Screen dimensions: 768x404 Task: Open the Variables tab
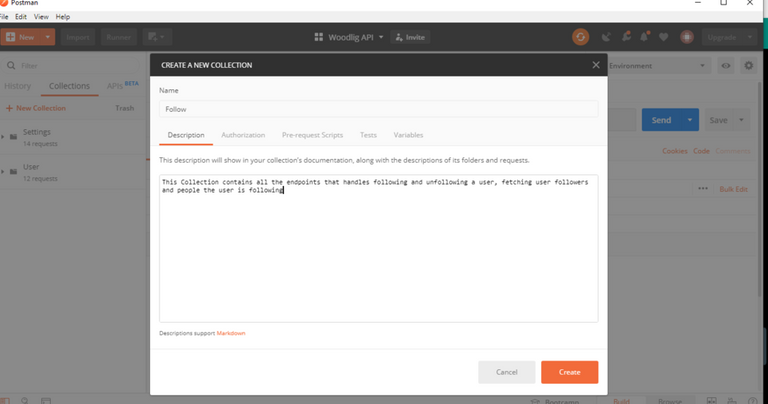pyautogui.click(x=408, y=135)
